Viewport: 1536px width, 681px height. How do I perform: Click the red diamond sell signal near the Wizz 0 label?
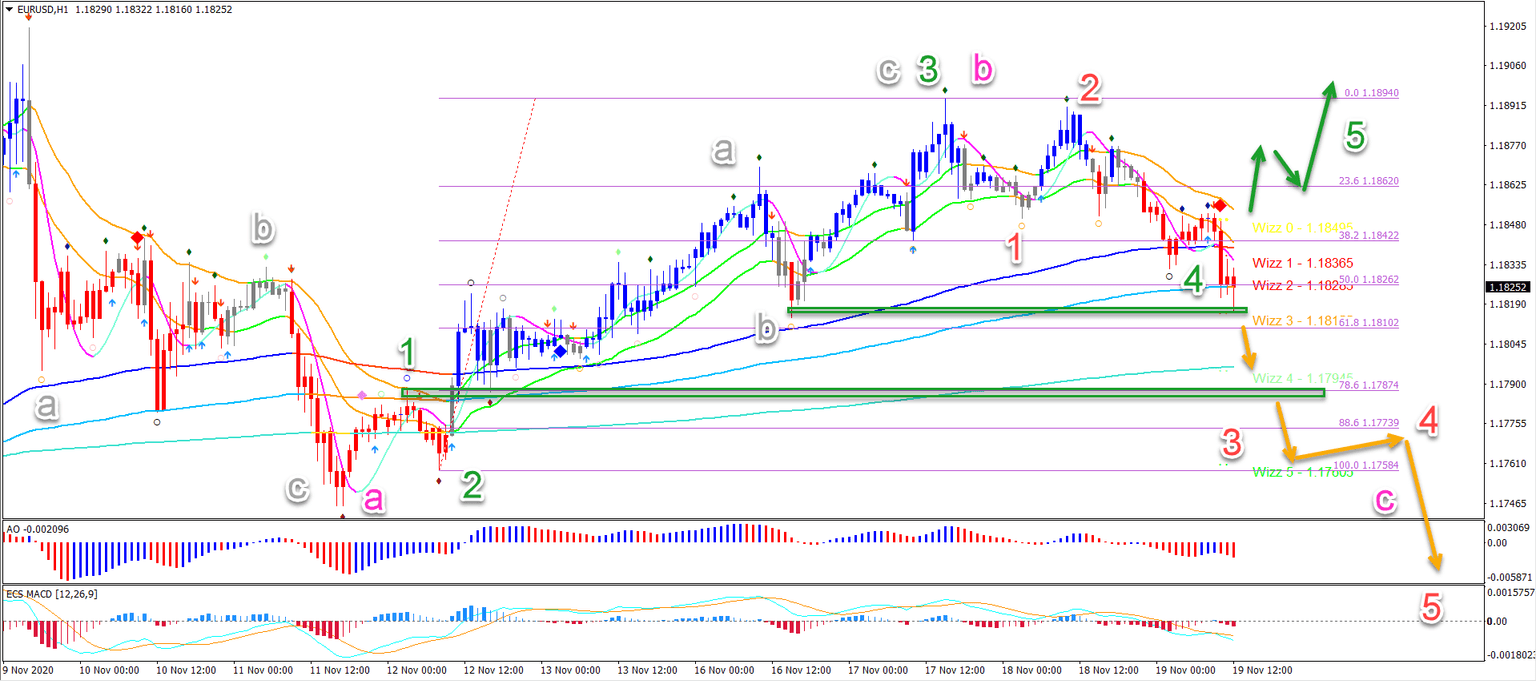[x=1220, y=206]
